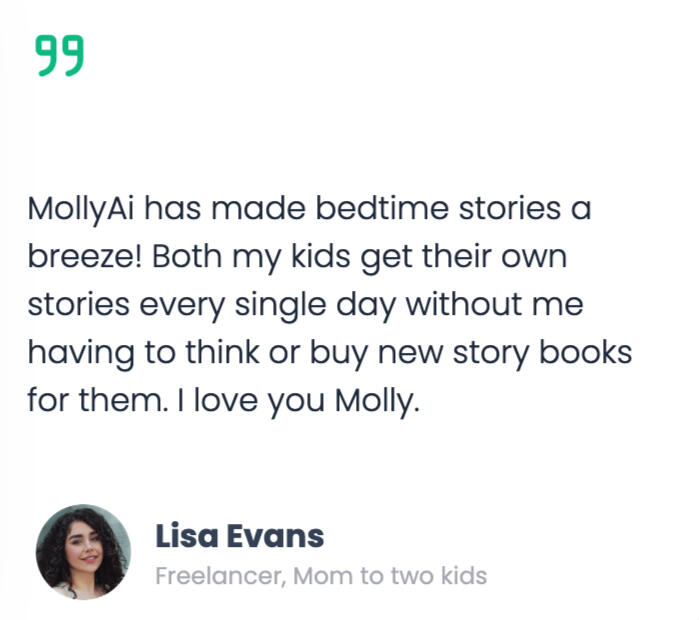The height and width of the screenshot is (620, 699).
Task: Click the word 'Evans' in the author name
Action: [275, 536]
